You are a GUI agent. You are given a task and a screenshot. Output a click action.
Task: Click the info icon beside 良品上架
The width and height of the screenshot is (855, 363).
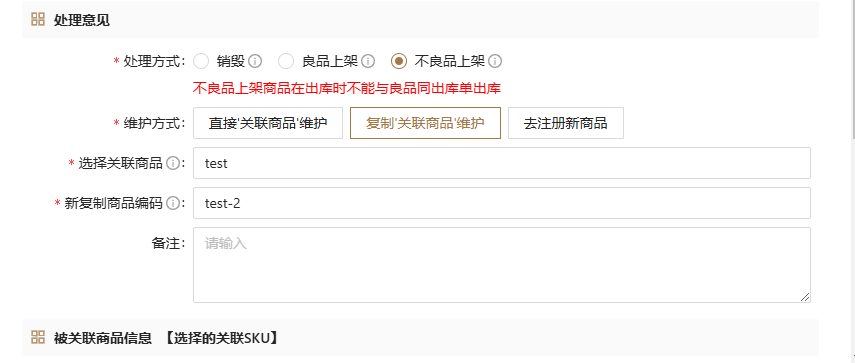tap(368, 61)
